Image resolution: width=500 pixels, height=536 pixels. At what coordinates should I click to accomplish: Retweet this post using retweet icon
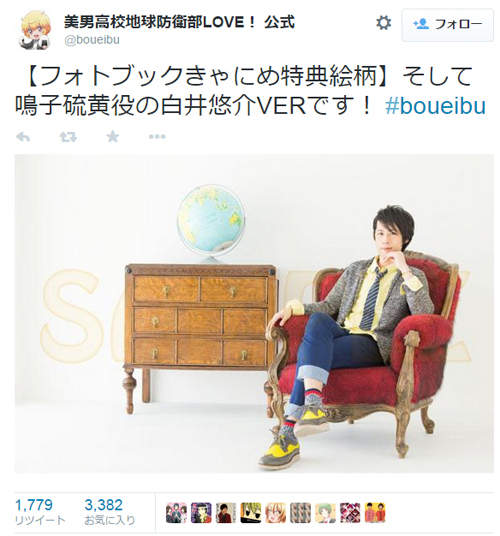click(x=68, y=137)
